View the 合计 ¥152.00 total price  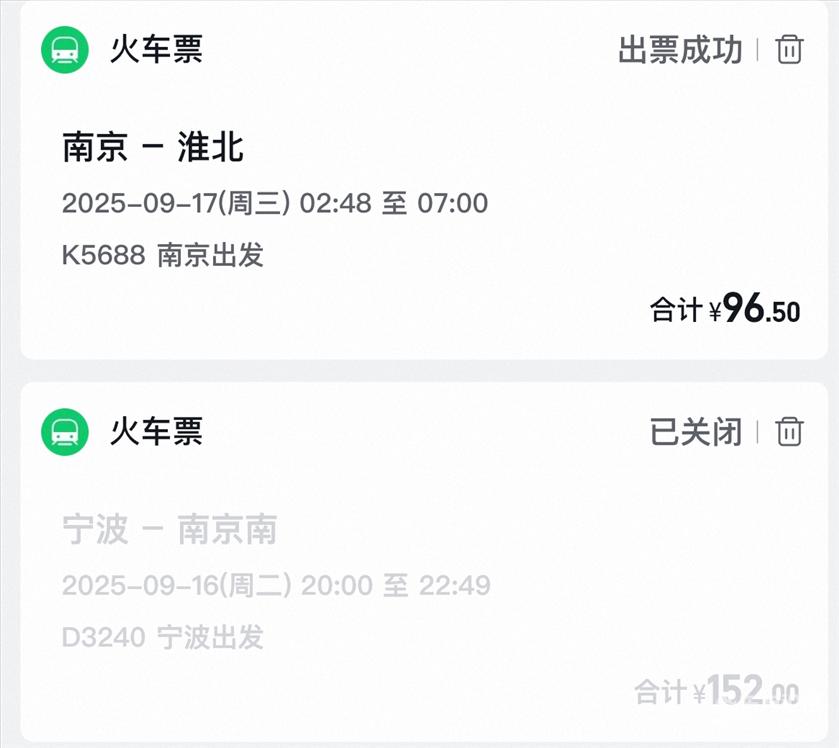[717, 690]
